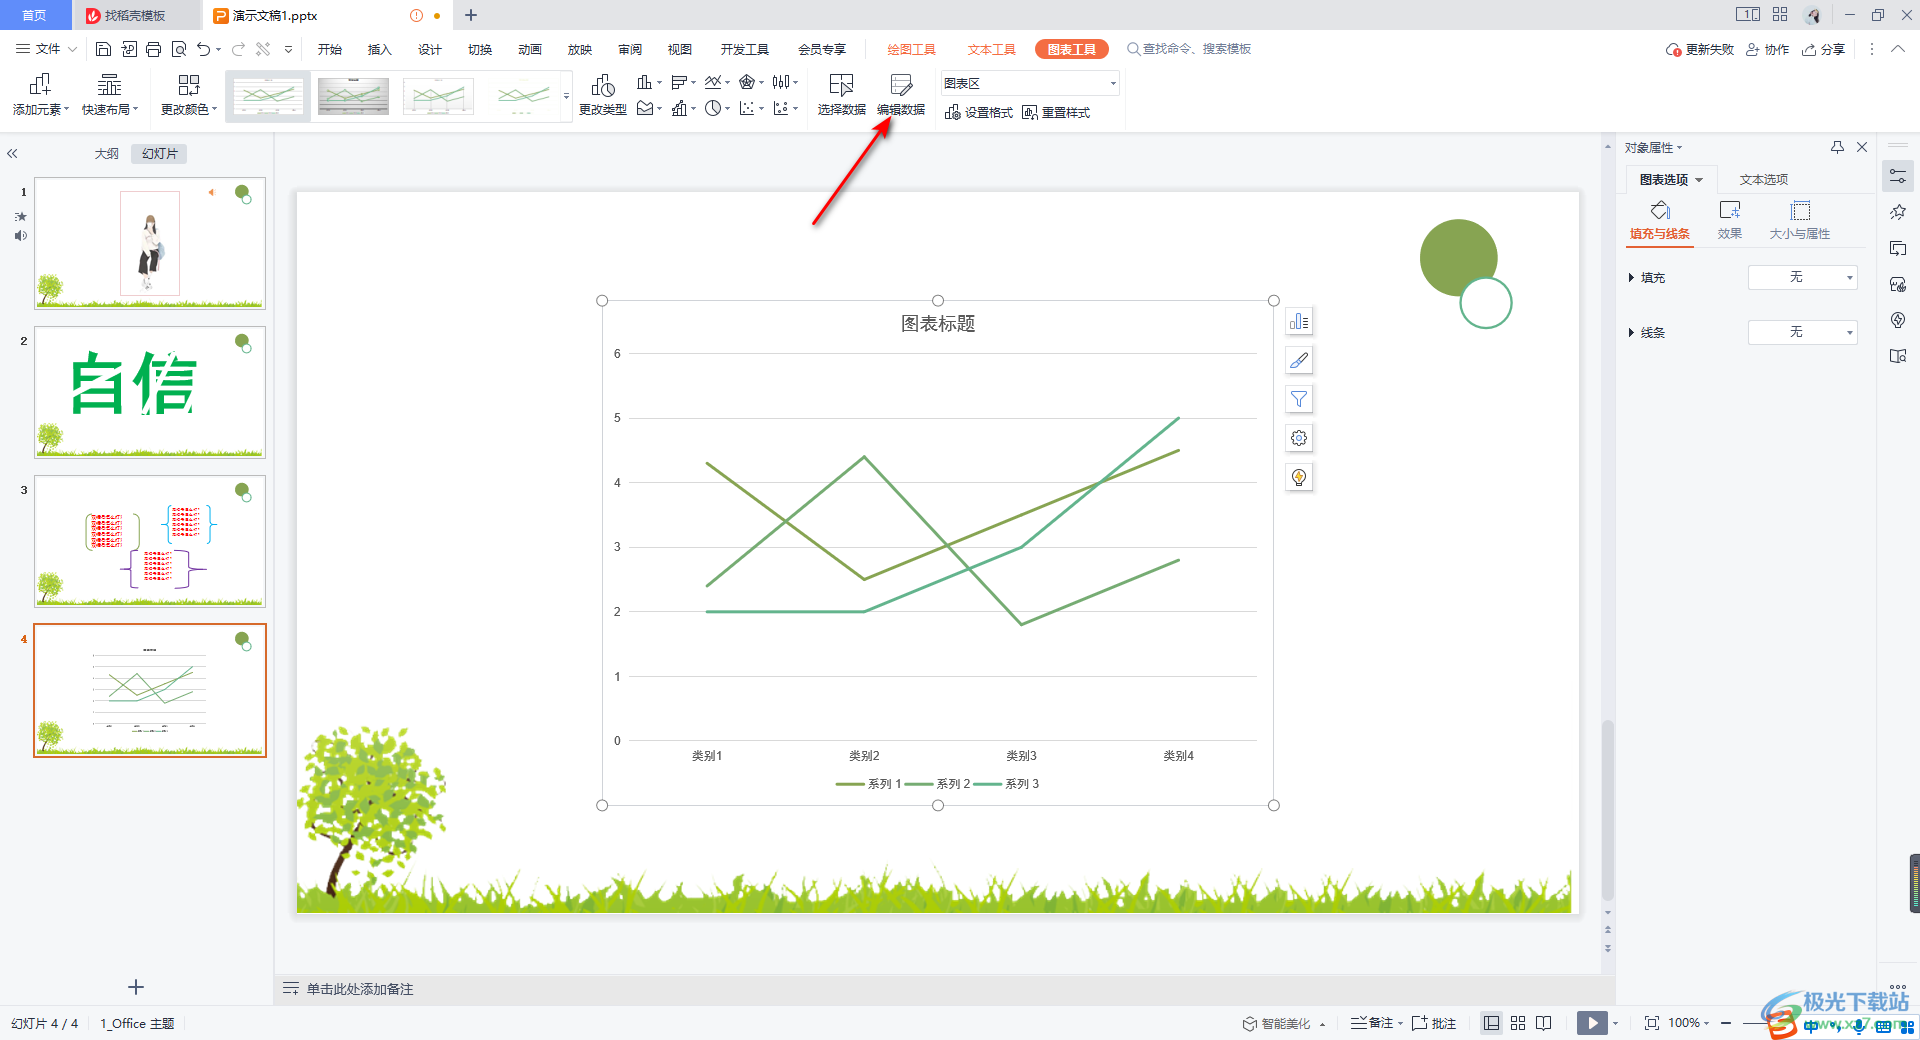Insert combo chart type icon
Screen dimensions: 1920x1040
[x=679, y=108]
